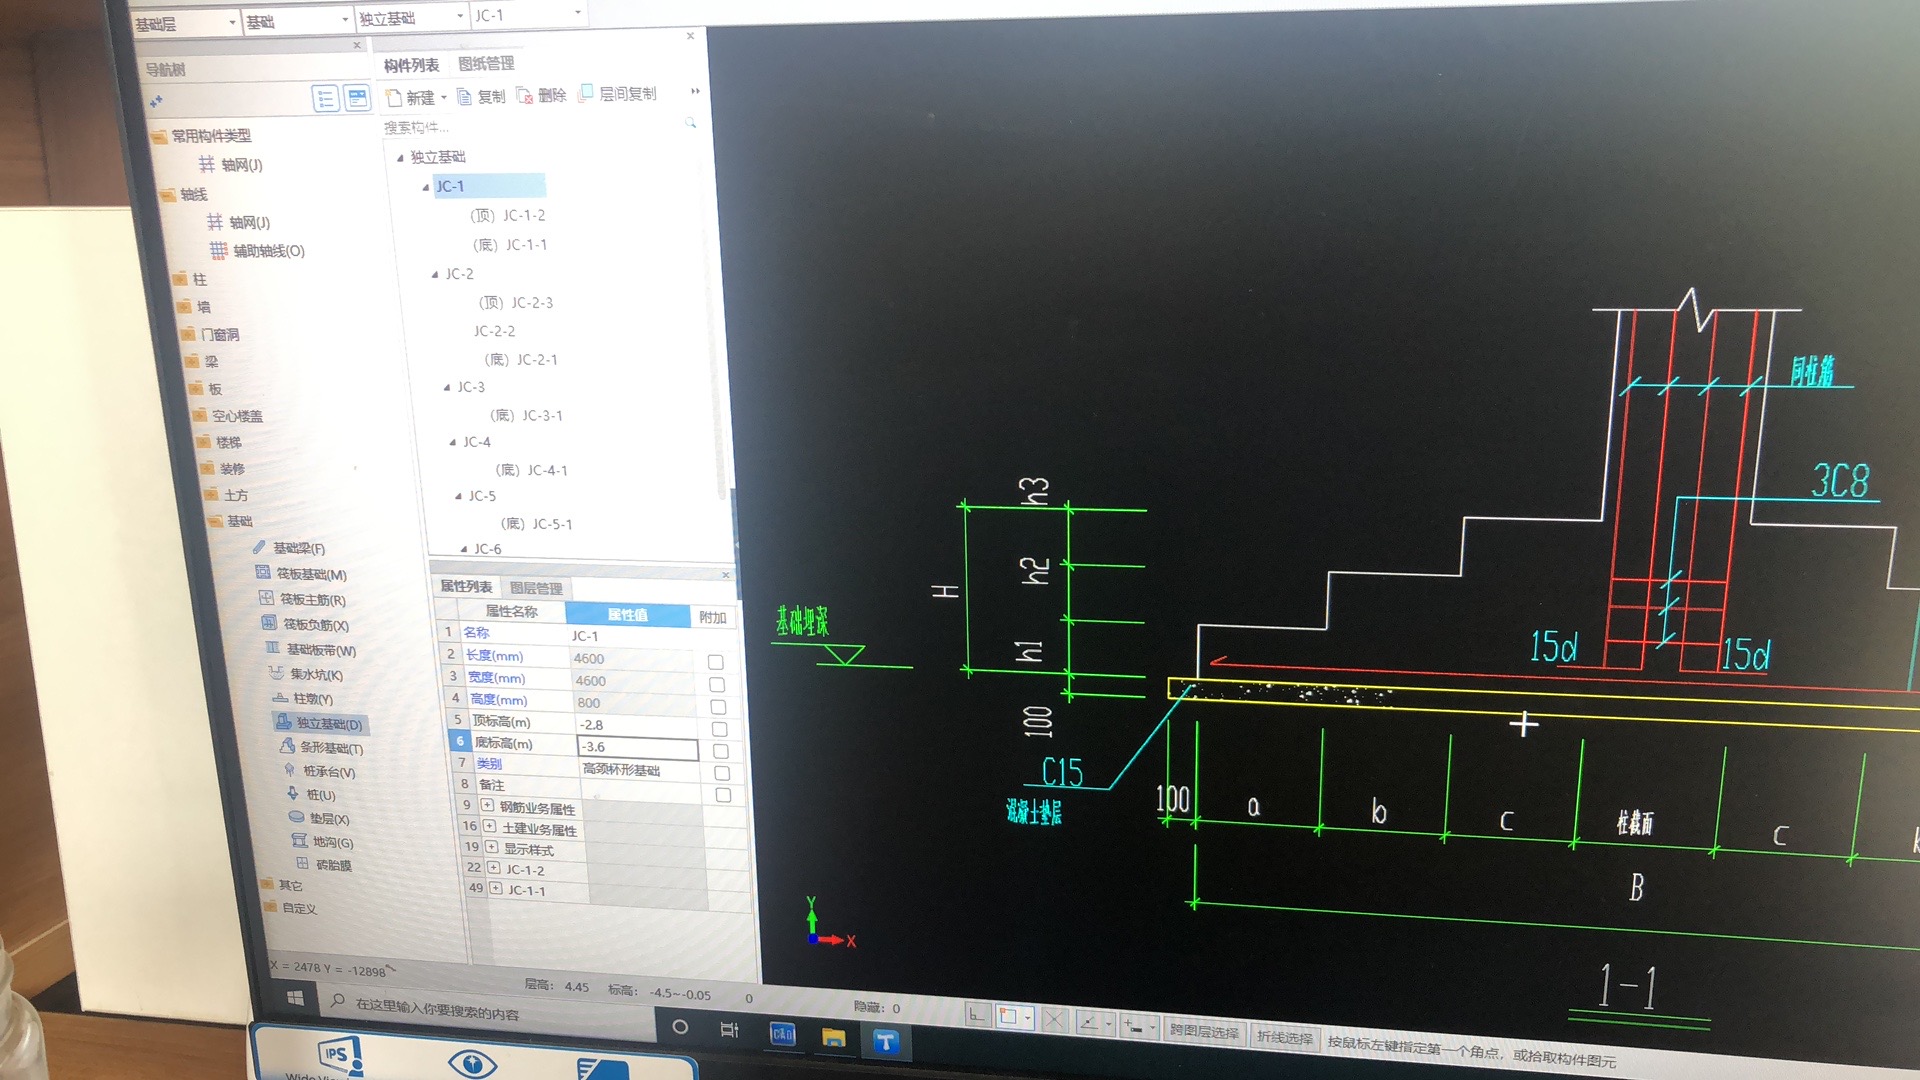The width and height of the screenshot is (1920, 1080).
Task: Select (顶) JC-1-2 in component tree
Action: (x=508, y=215)
